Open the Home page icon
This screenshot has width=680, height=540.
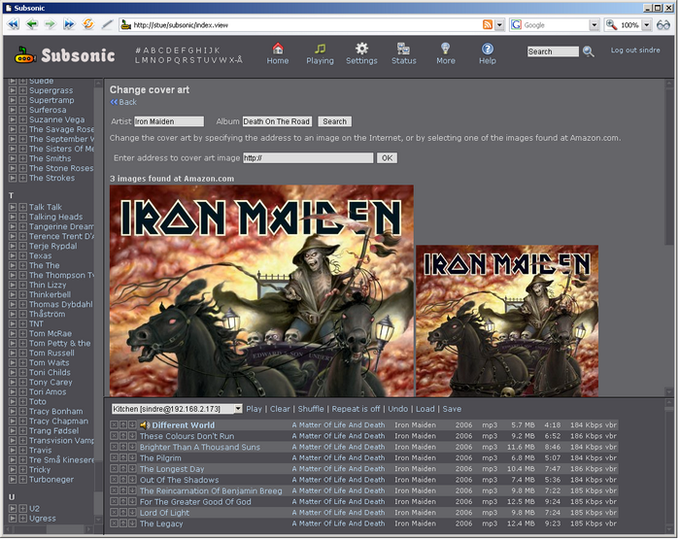(x=277, y=48)
